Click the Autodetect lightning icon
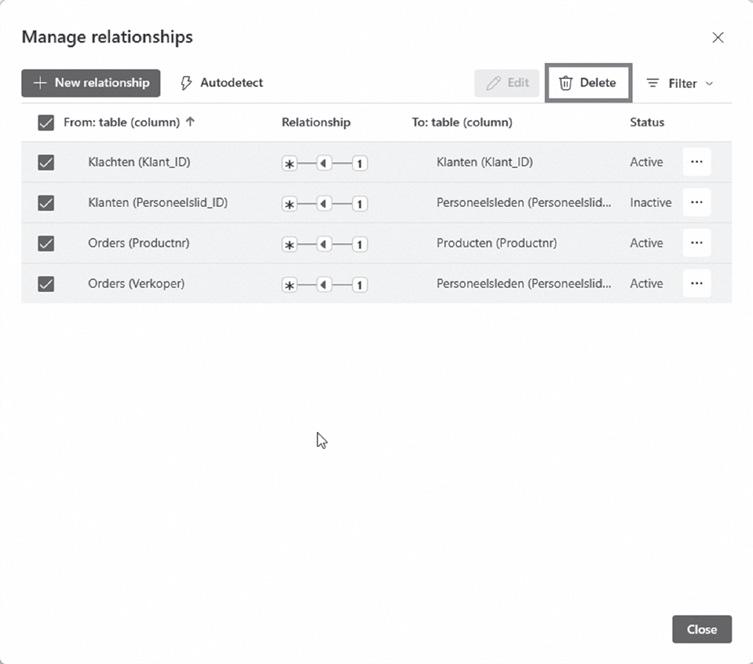The image size is (753, 664). tap(186, 83)
